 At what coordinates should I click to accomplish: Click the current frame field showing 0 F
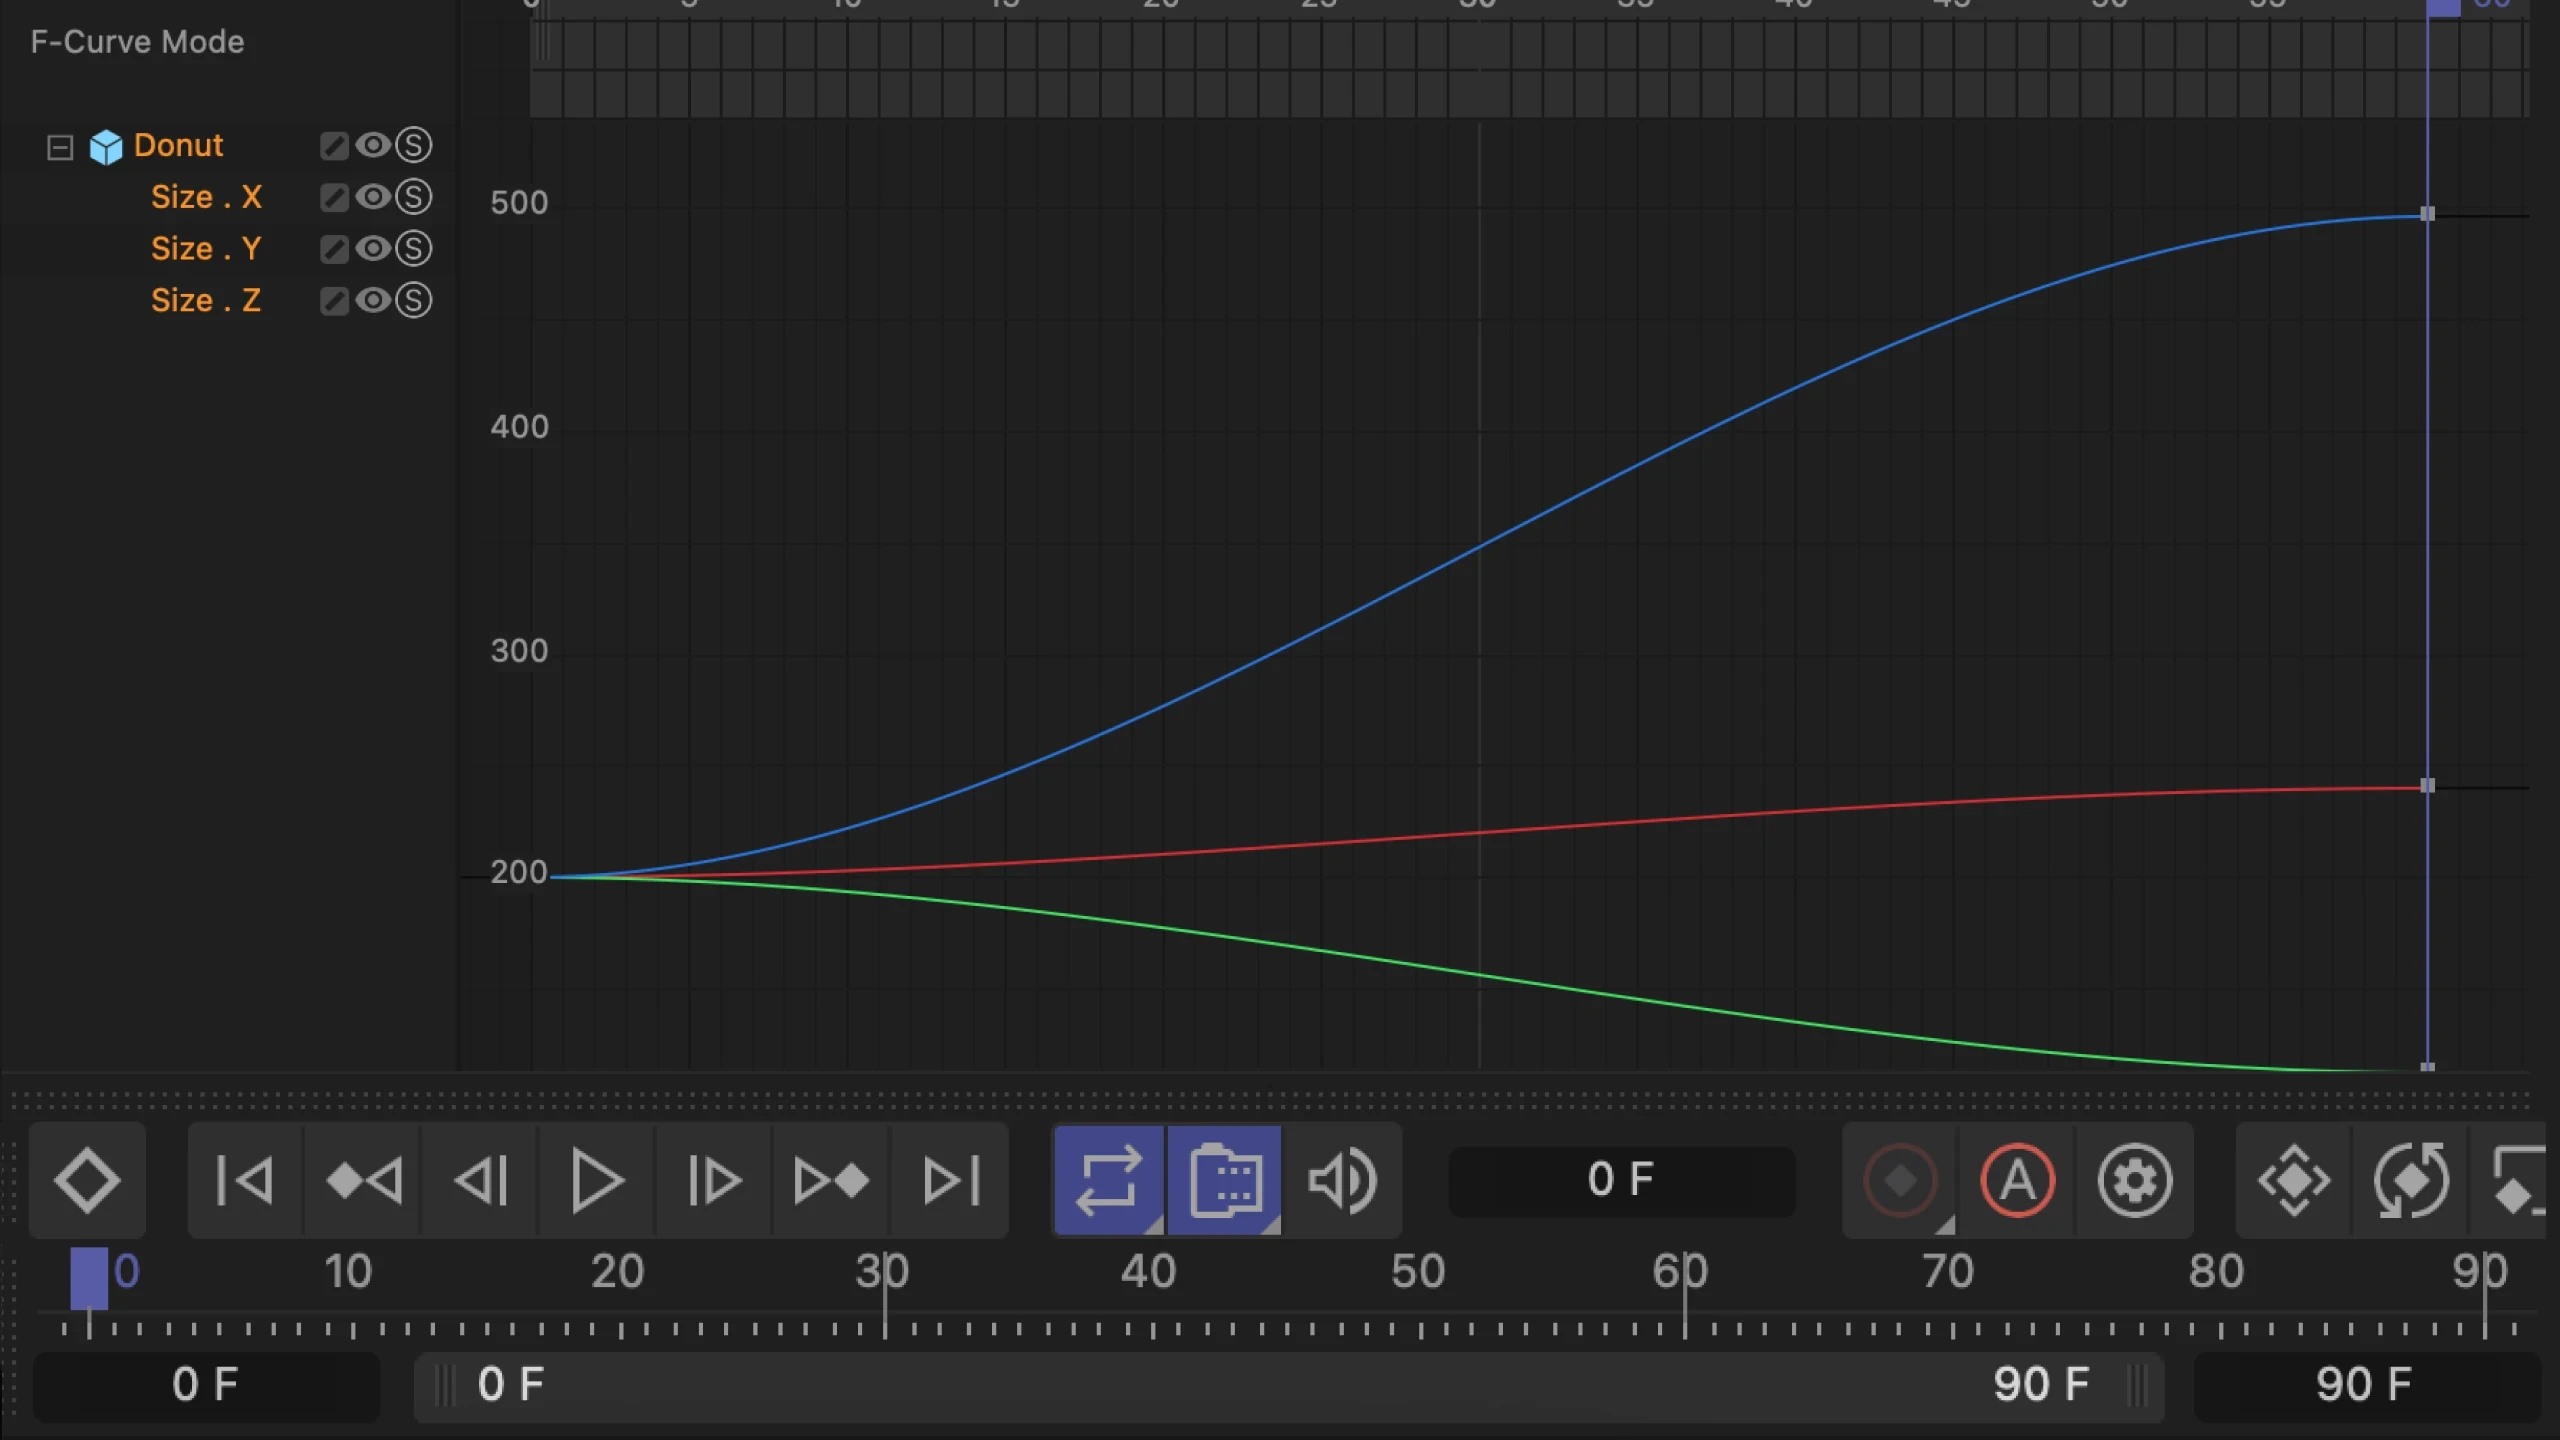click(x=1620, y=1181)
